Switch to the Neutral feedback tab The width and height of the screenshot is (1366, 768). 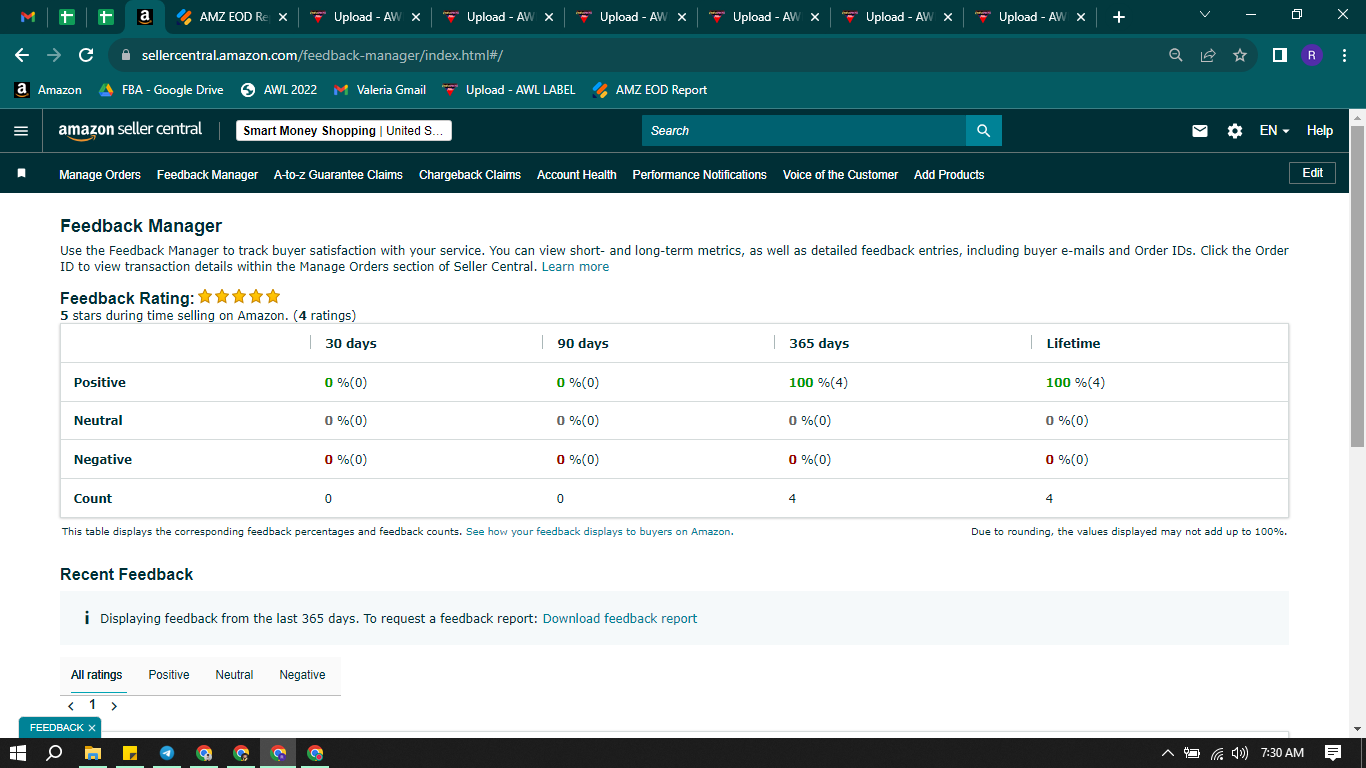tap(234, 675)
